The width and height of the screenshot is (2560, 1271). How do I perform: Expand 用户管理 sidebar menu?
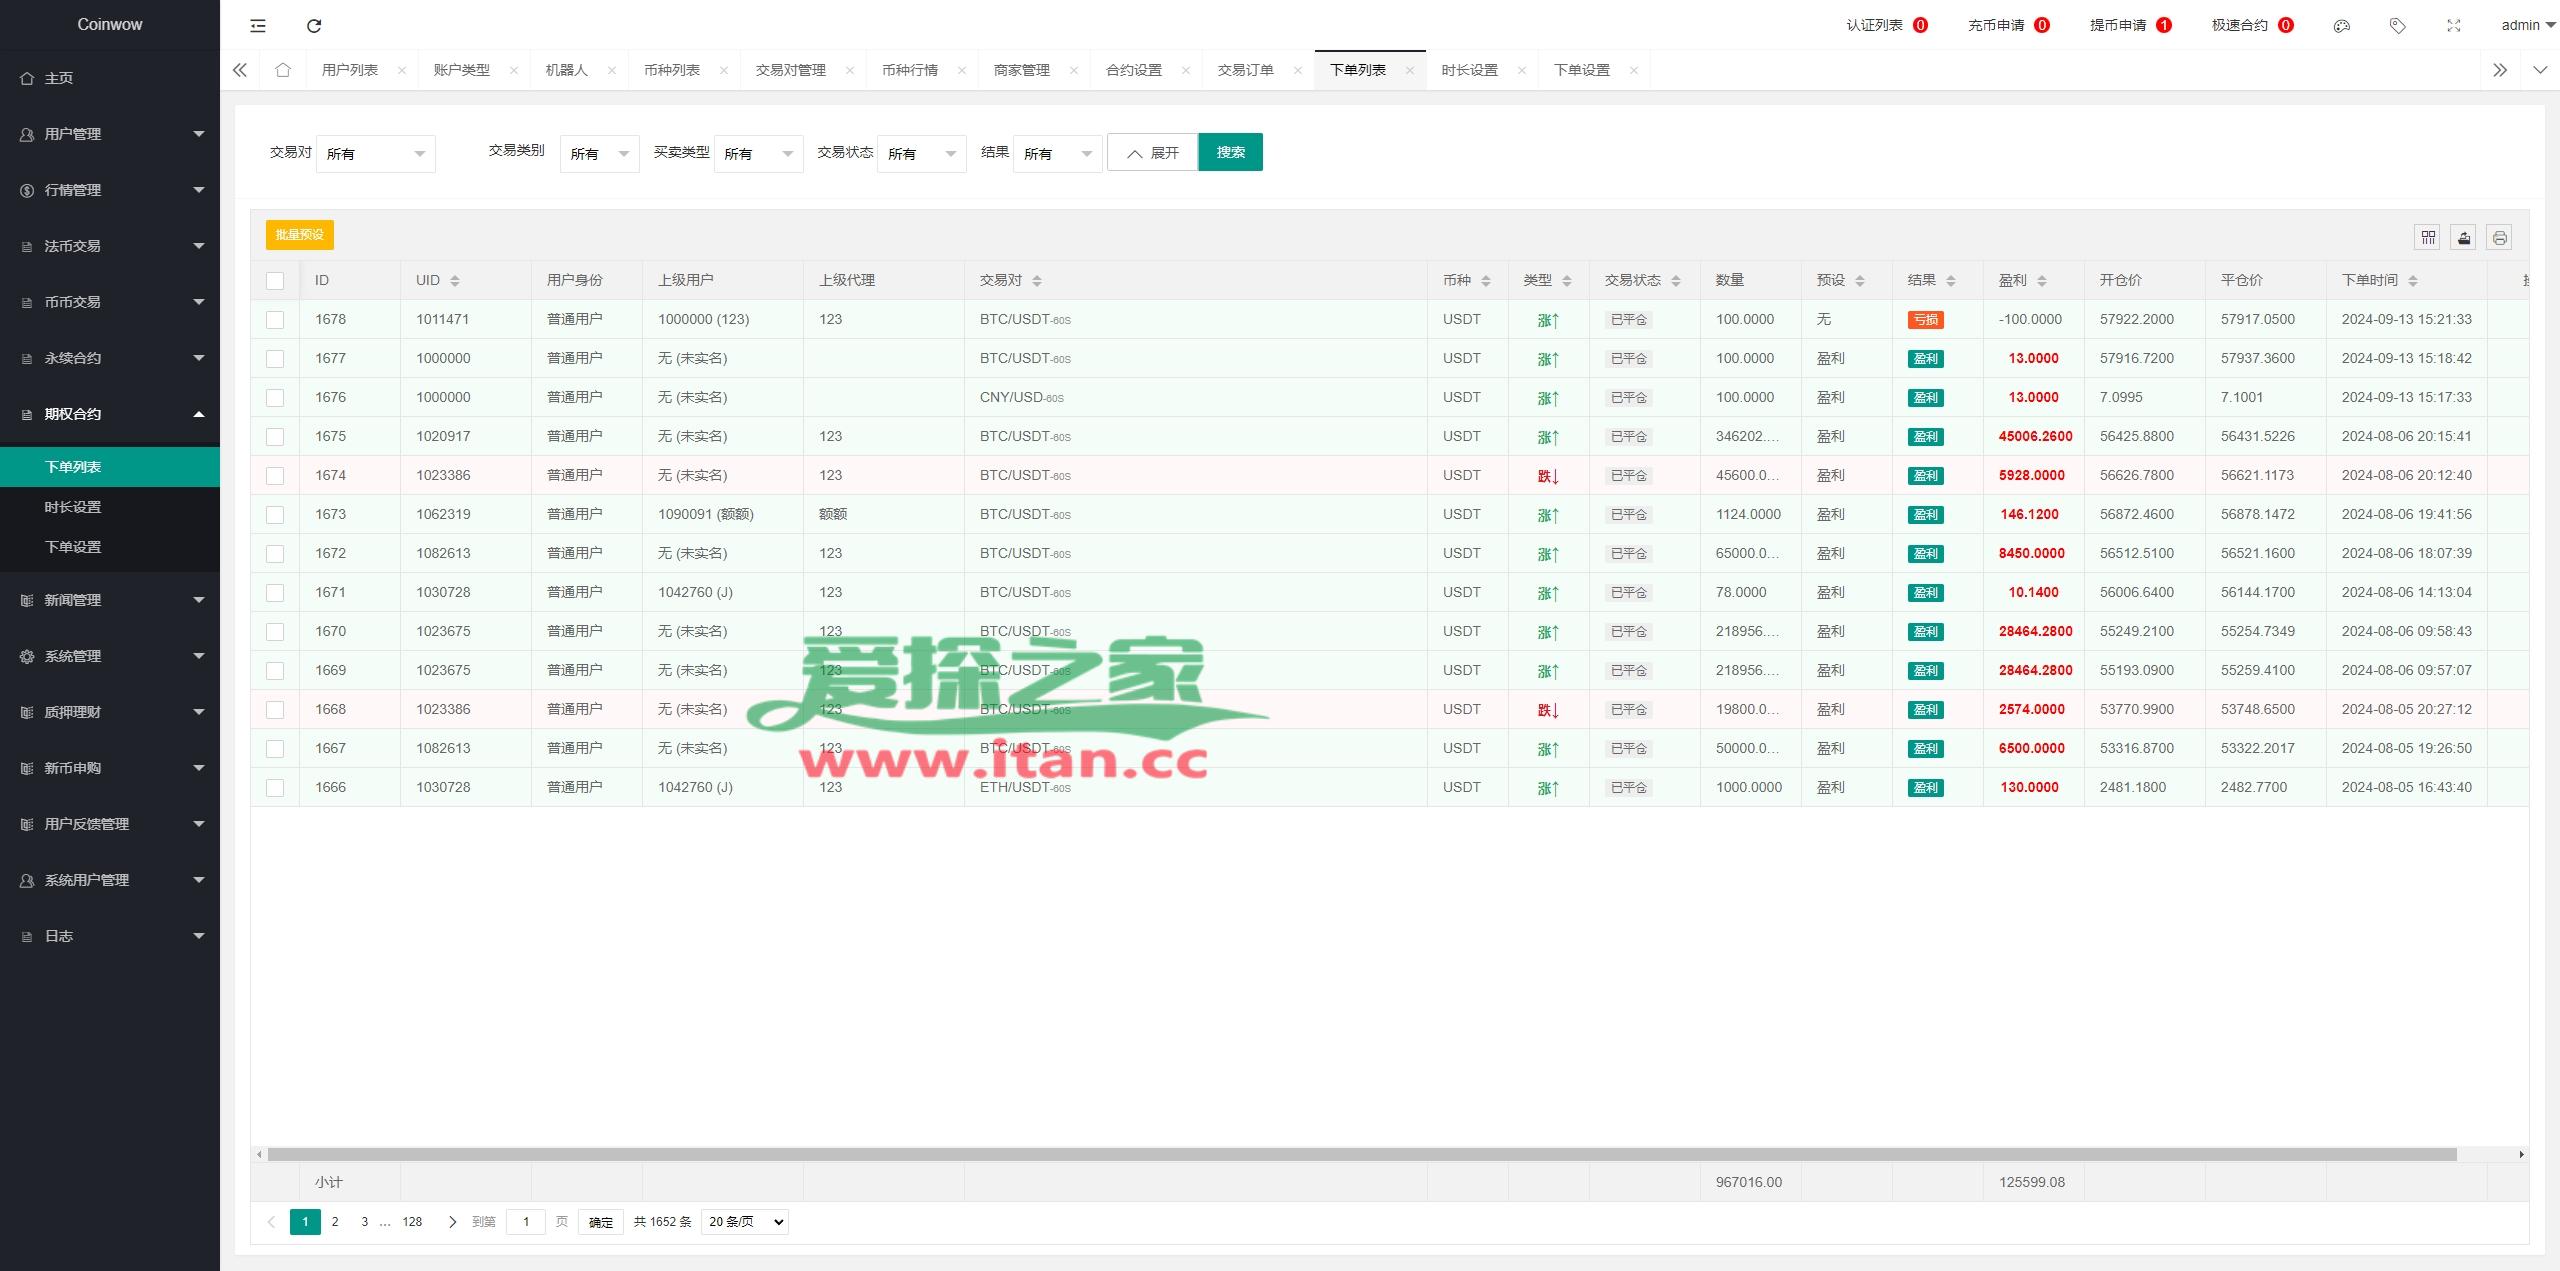point(110,134)
